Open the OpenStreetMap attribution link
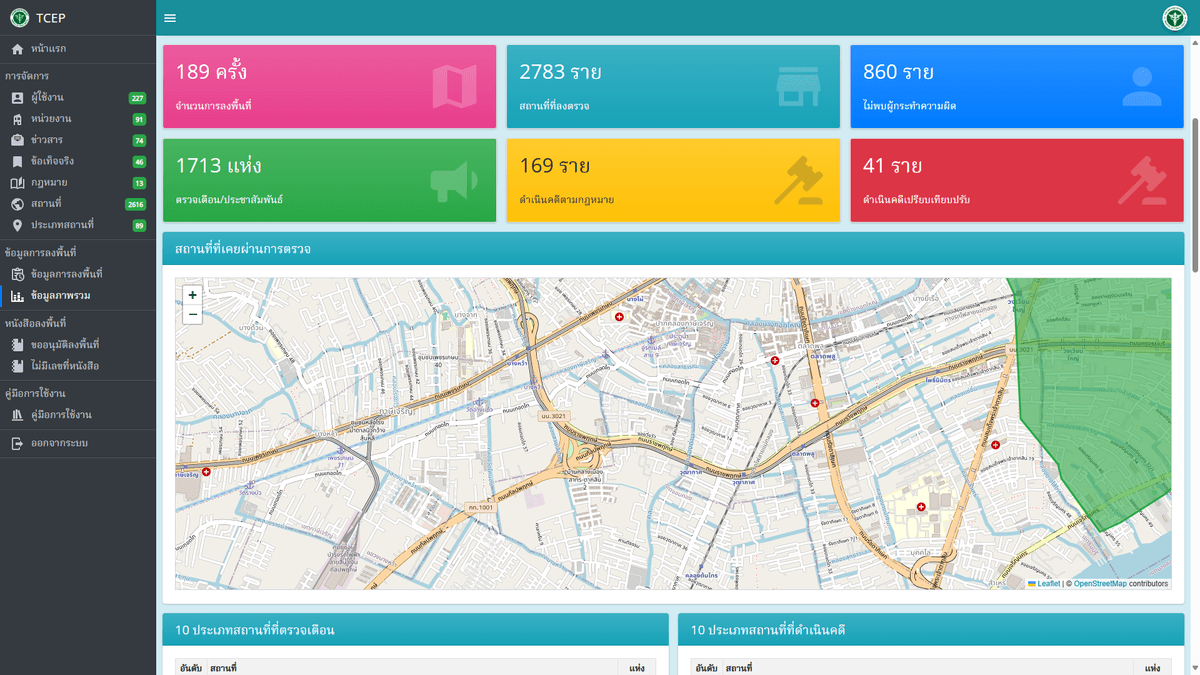 tap(1100, 584)
